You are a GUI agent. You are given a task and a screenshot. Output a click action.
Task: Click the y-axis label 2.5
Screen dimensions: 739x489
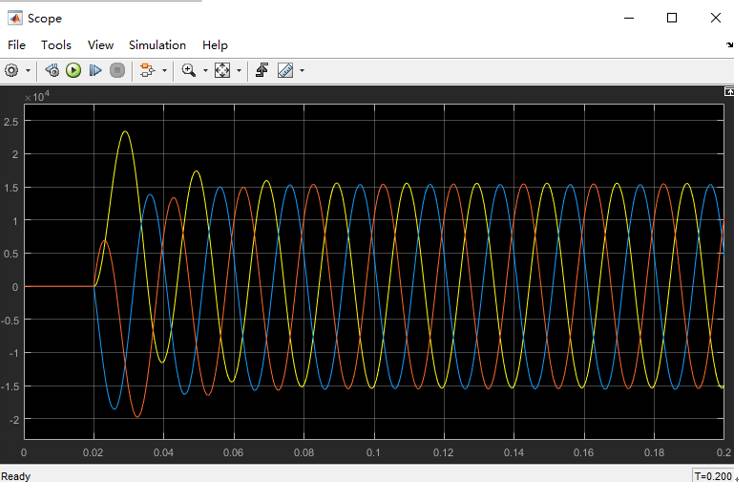(11, 122)
